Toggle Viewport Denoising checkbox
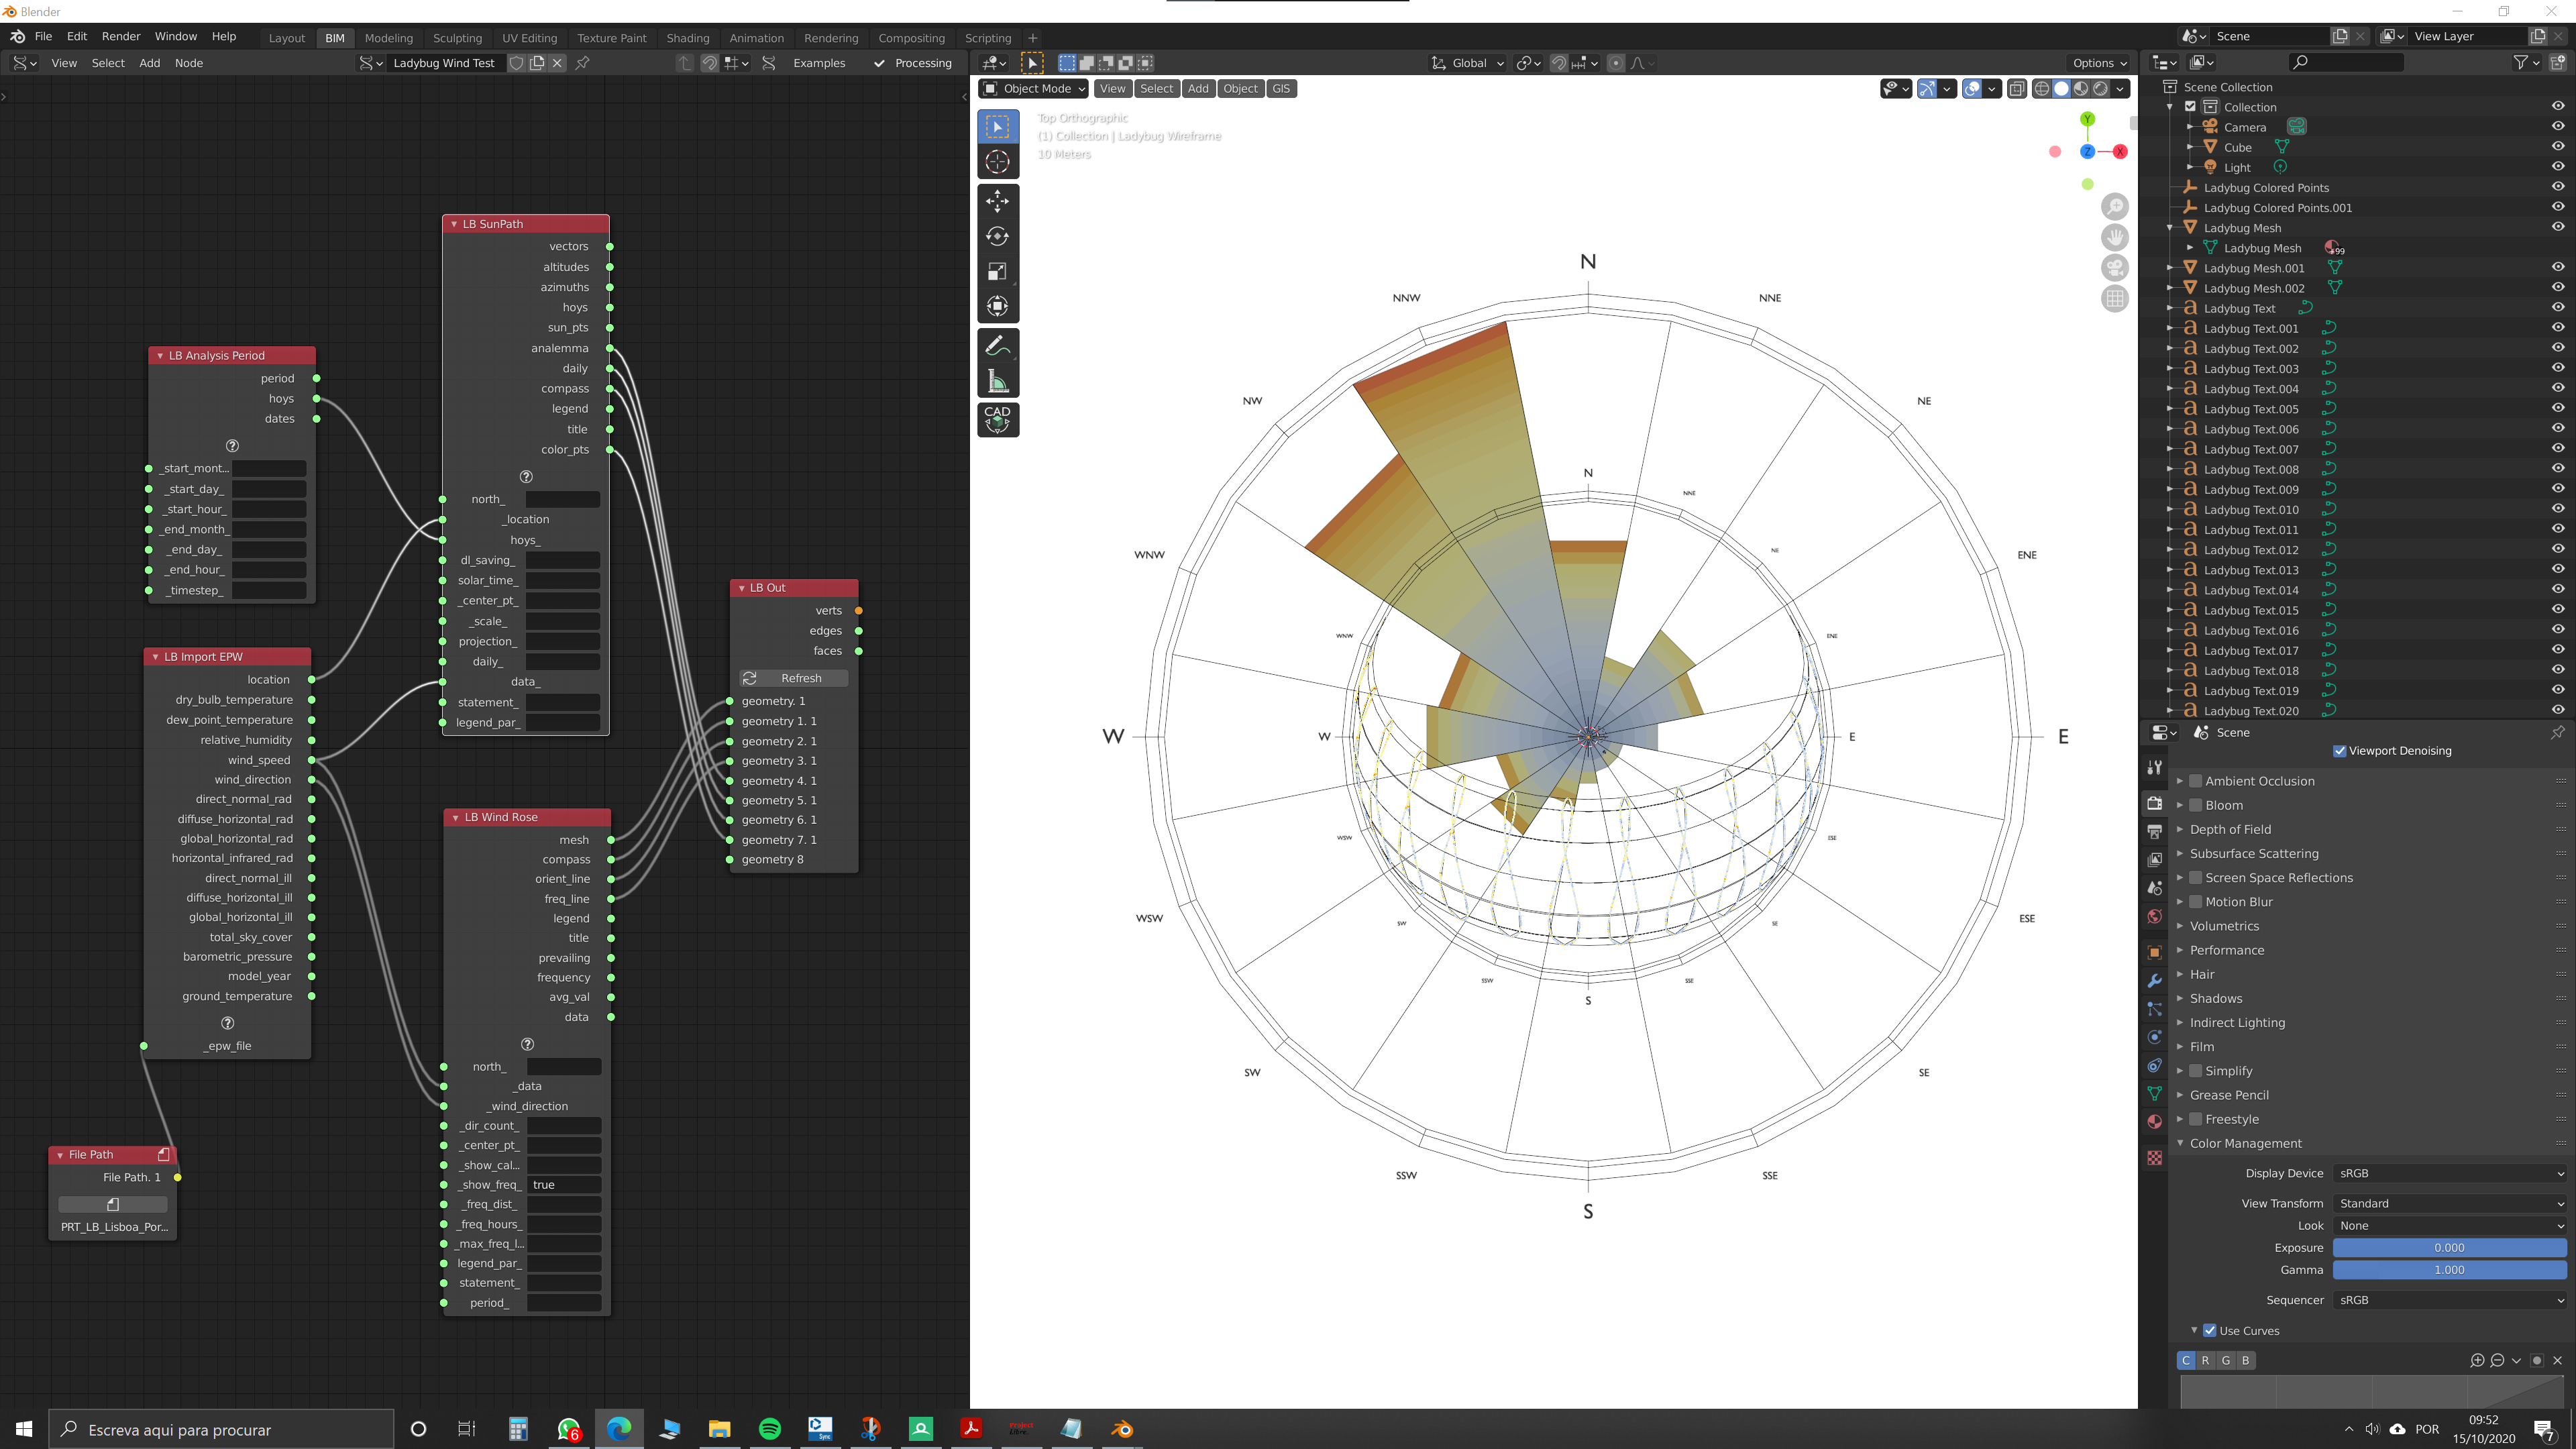Image resolution: width=2576 pixels, height=1449 pixels. click(x=2339, y=751)
